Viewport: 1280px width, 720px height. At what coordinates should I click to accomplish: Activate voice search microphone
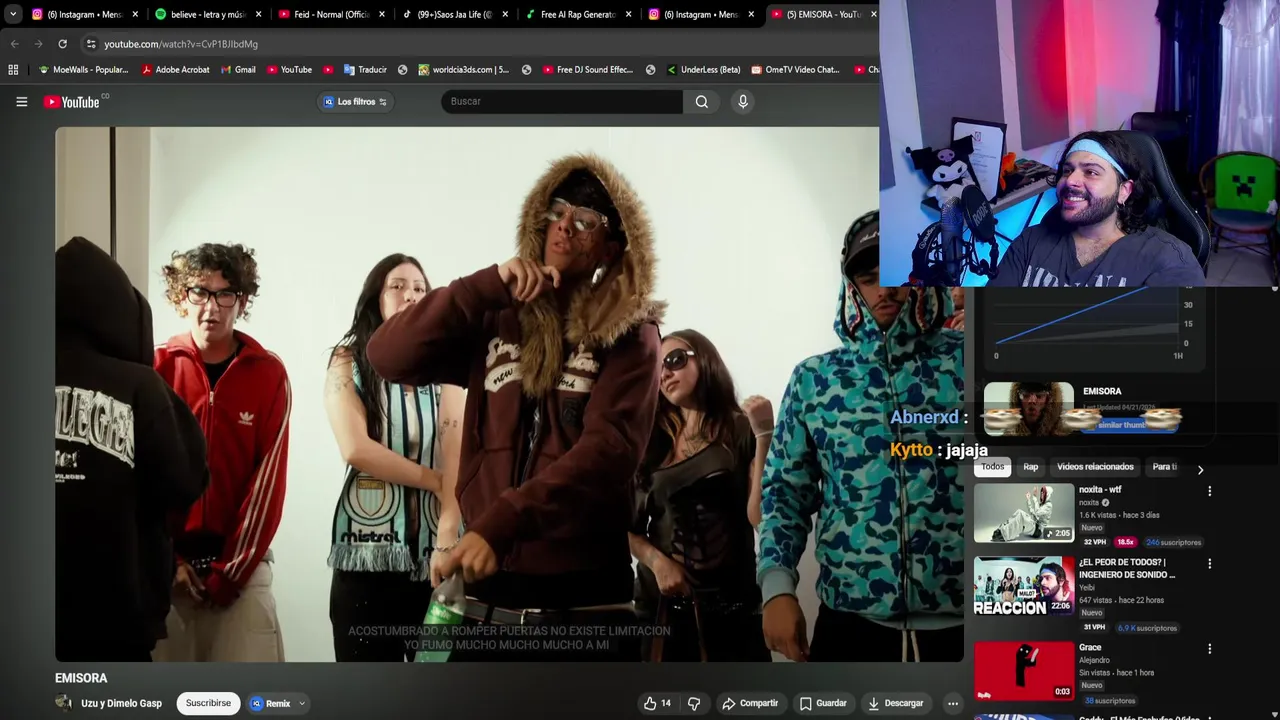[742, 101]
